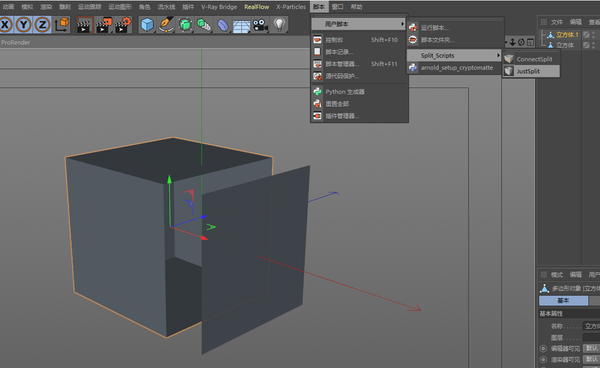Add a camera object
The width and height of the screenshot is (600, 368).
point(260,25)
